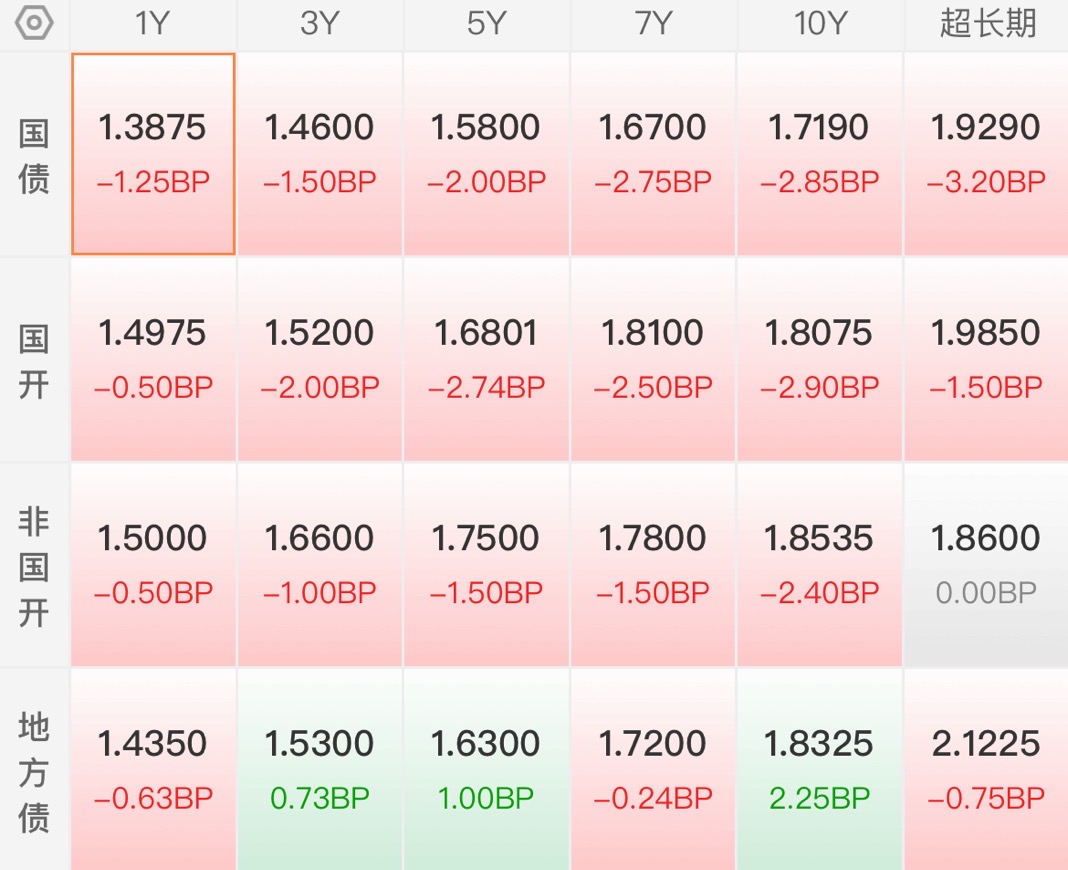Open 地方债 超长期 cell 2.1225
1068x870 pixels.
987,770
